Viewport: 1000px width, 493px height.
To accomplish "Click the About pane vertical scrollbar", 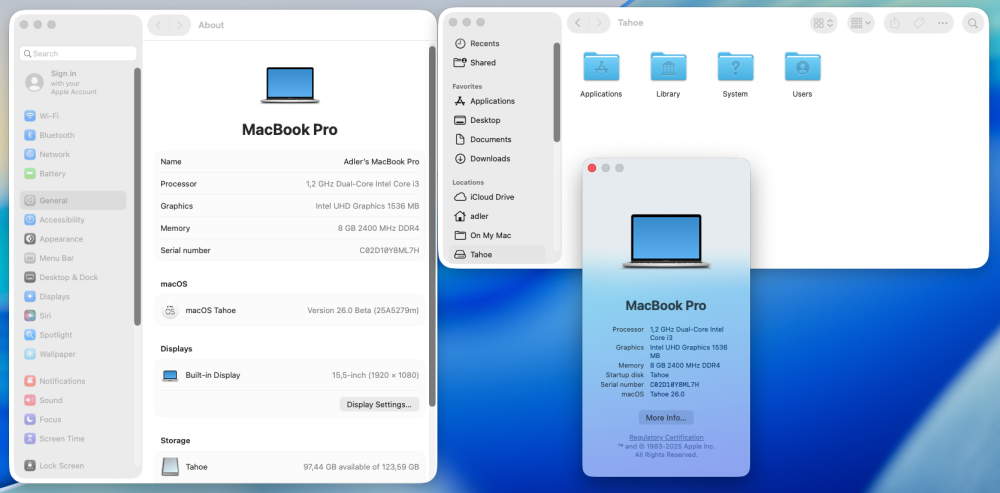I will [432, 226].
